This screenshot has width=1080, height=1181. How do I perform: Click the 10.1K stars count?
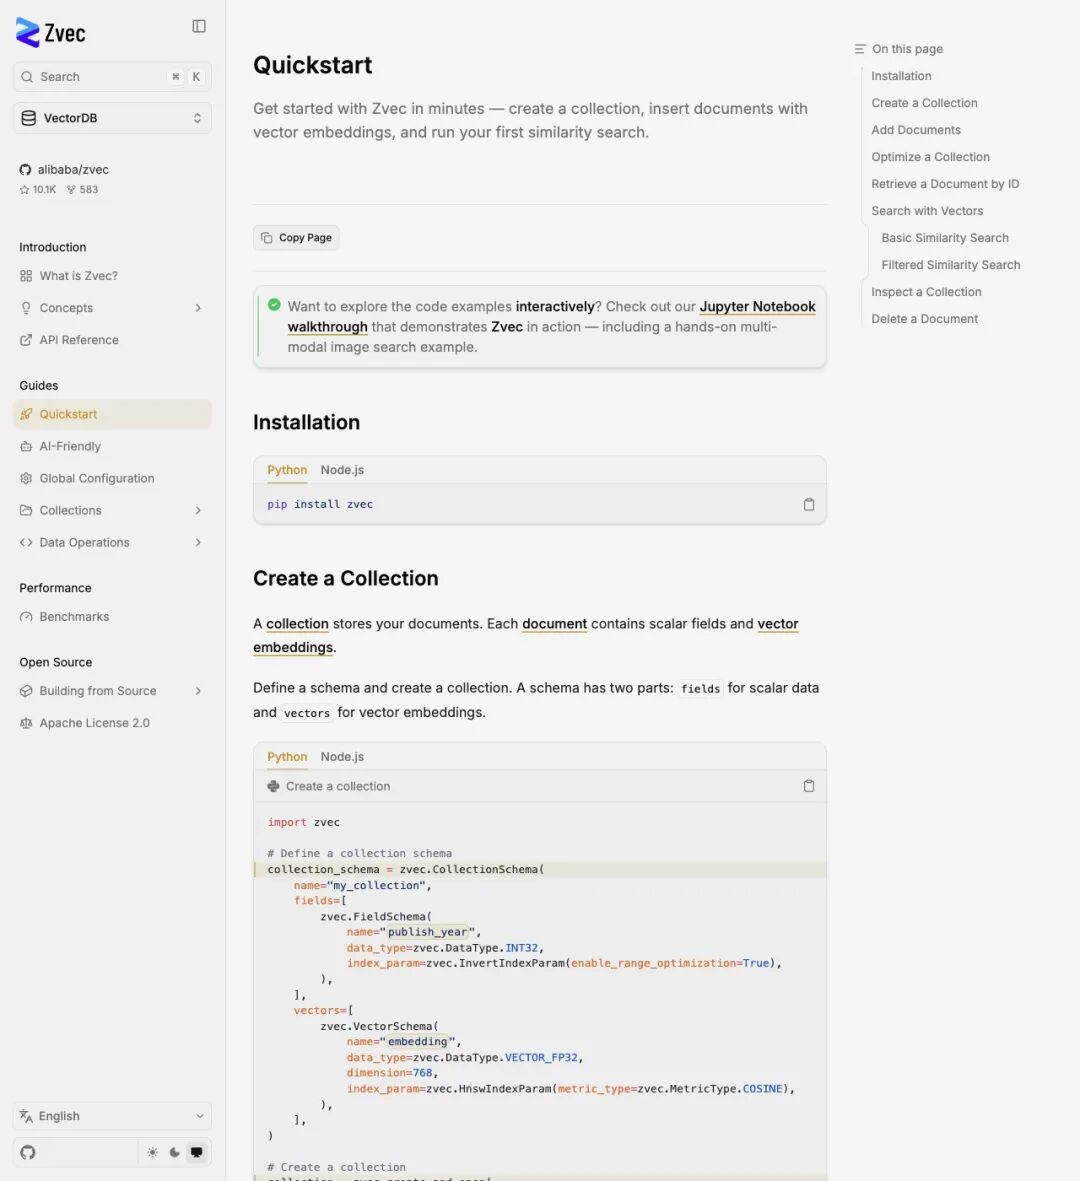[x=38, y=190]
